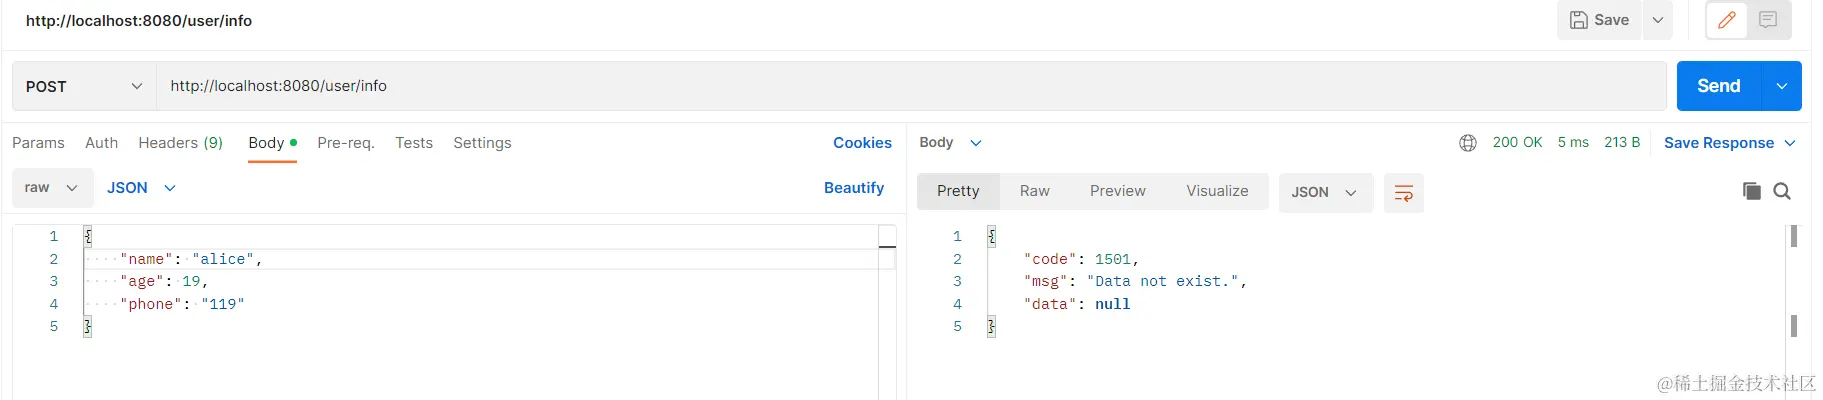Image resolution: width=1823 pixels, height=400 pixels.
Task: Open the Cookies link
Action: [x=862, y=143]
